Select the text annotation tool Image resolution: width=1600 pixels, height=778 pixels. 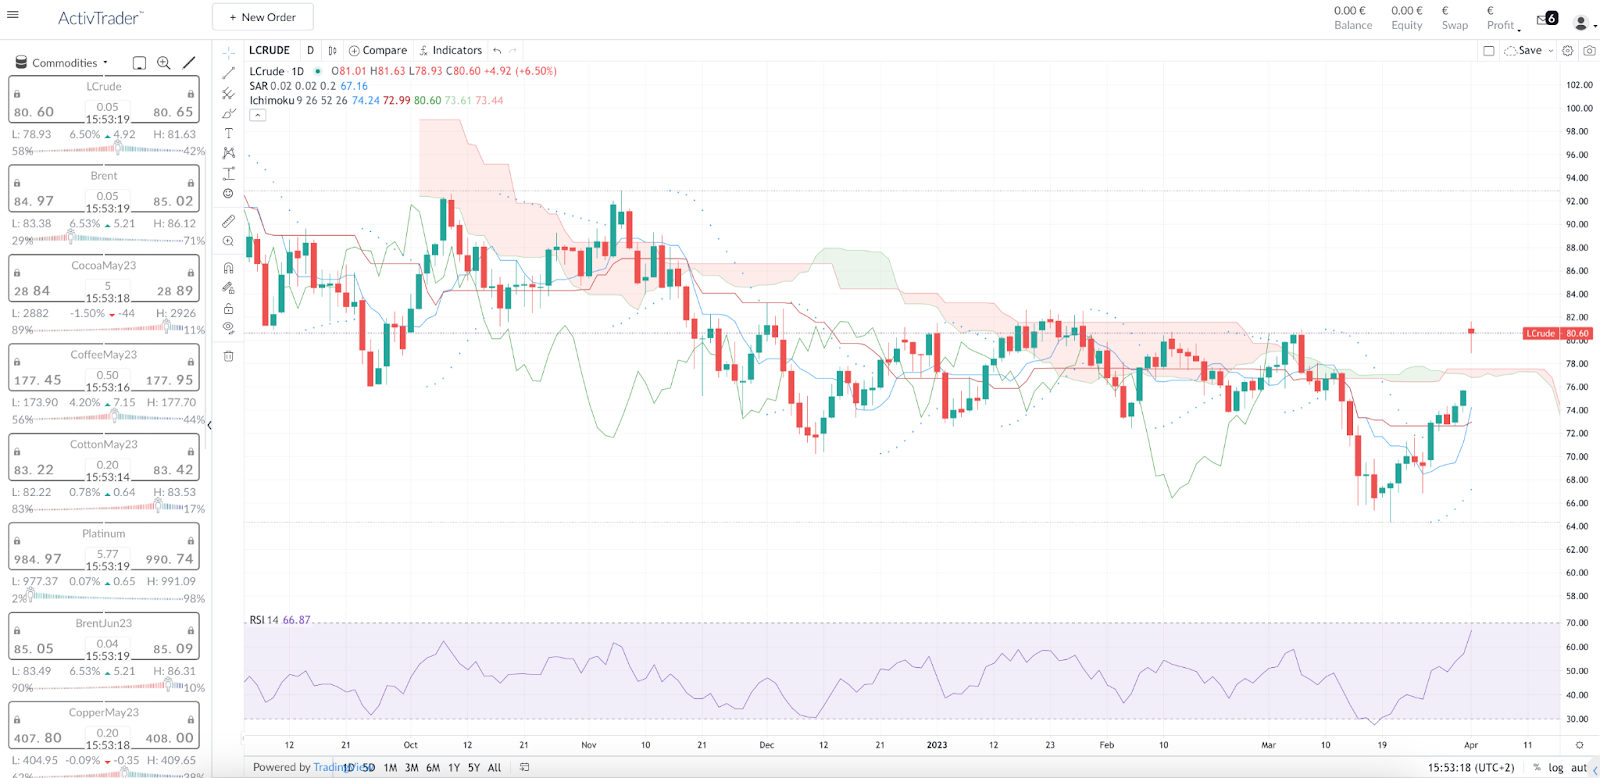[229, 133]
